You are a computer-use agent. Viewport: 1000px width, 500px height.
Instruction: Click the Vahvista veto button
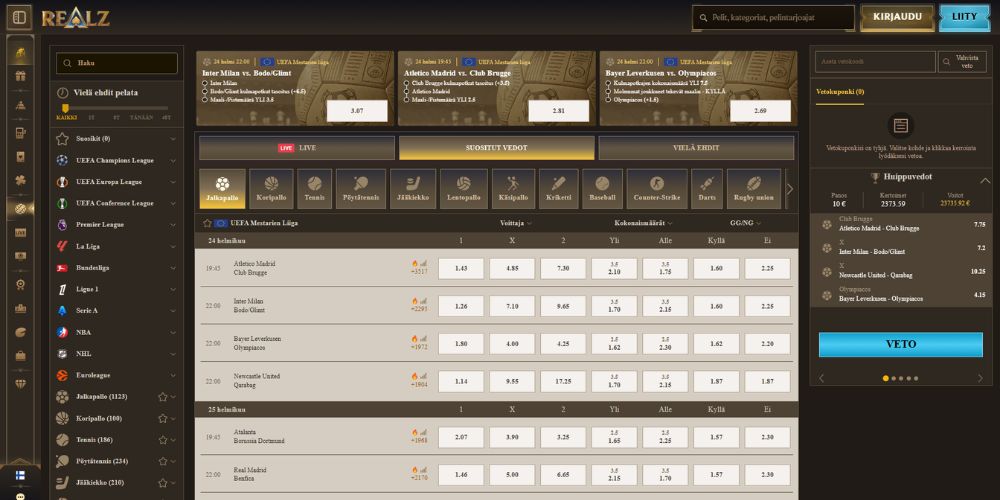(x=962, y=62)
